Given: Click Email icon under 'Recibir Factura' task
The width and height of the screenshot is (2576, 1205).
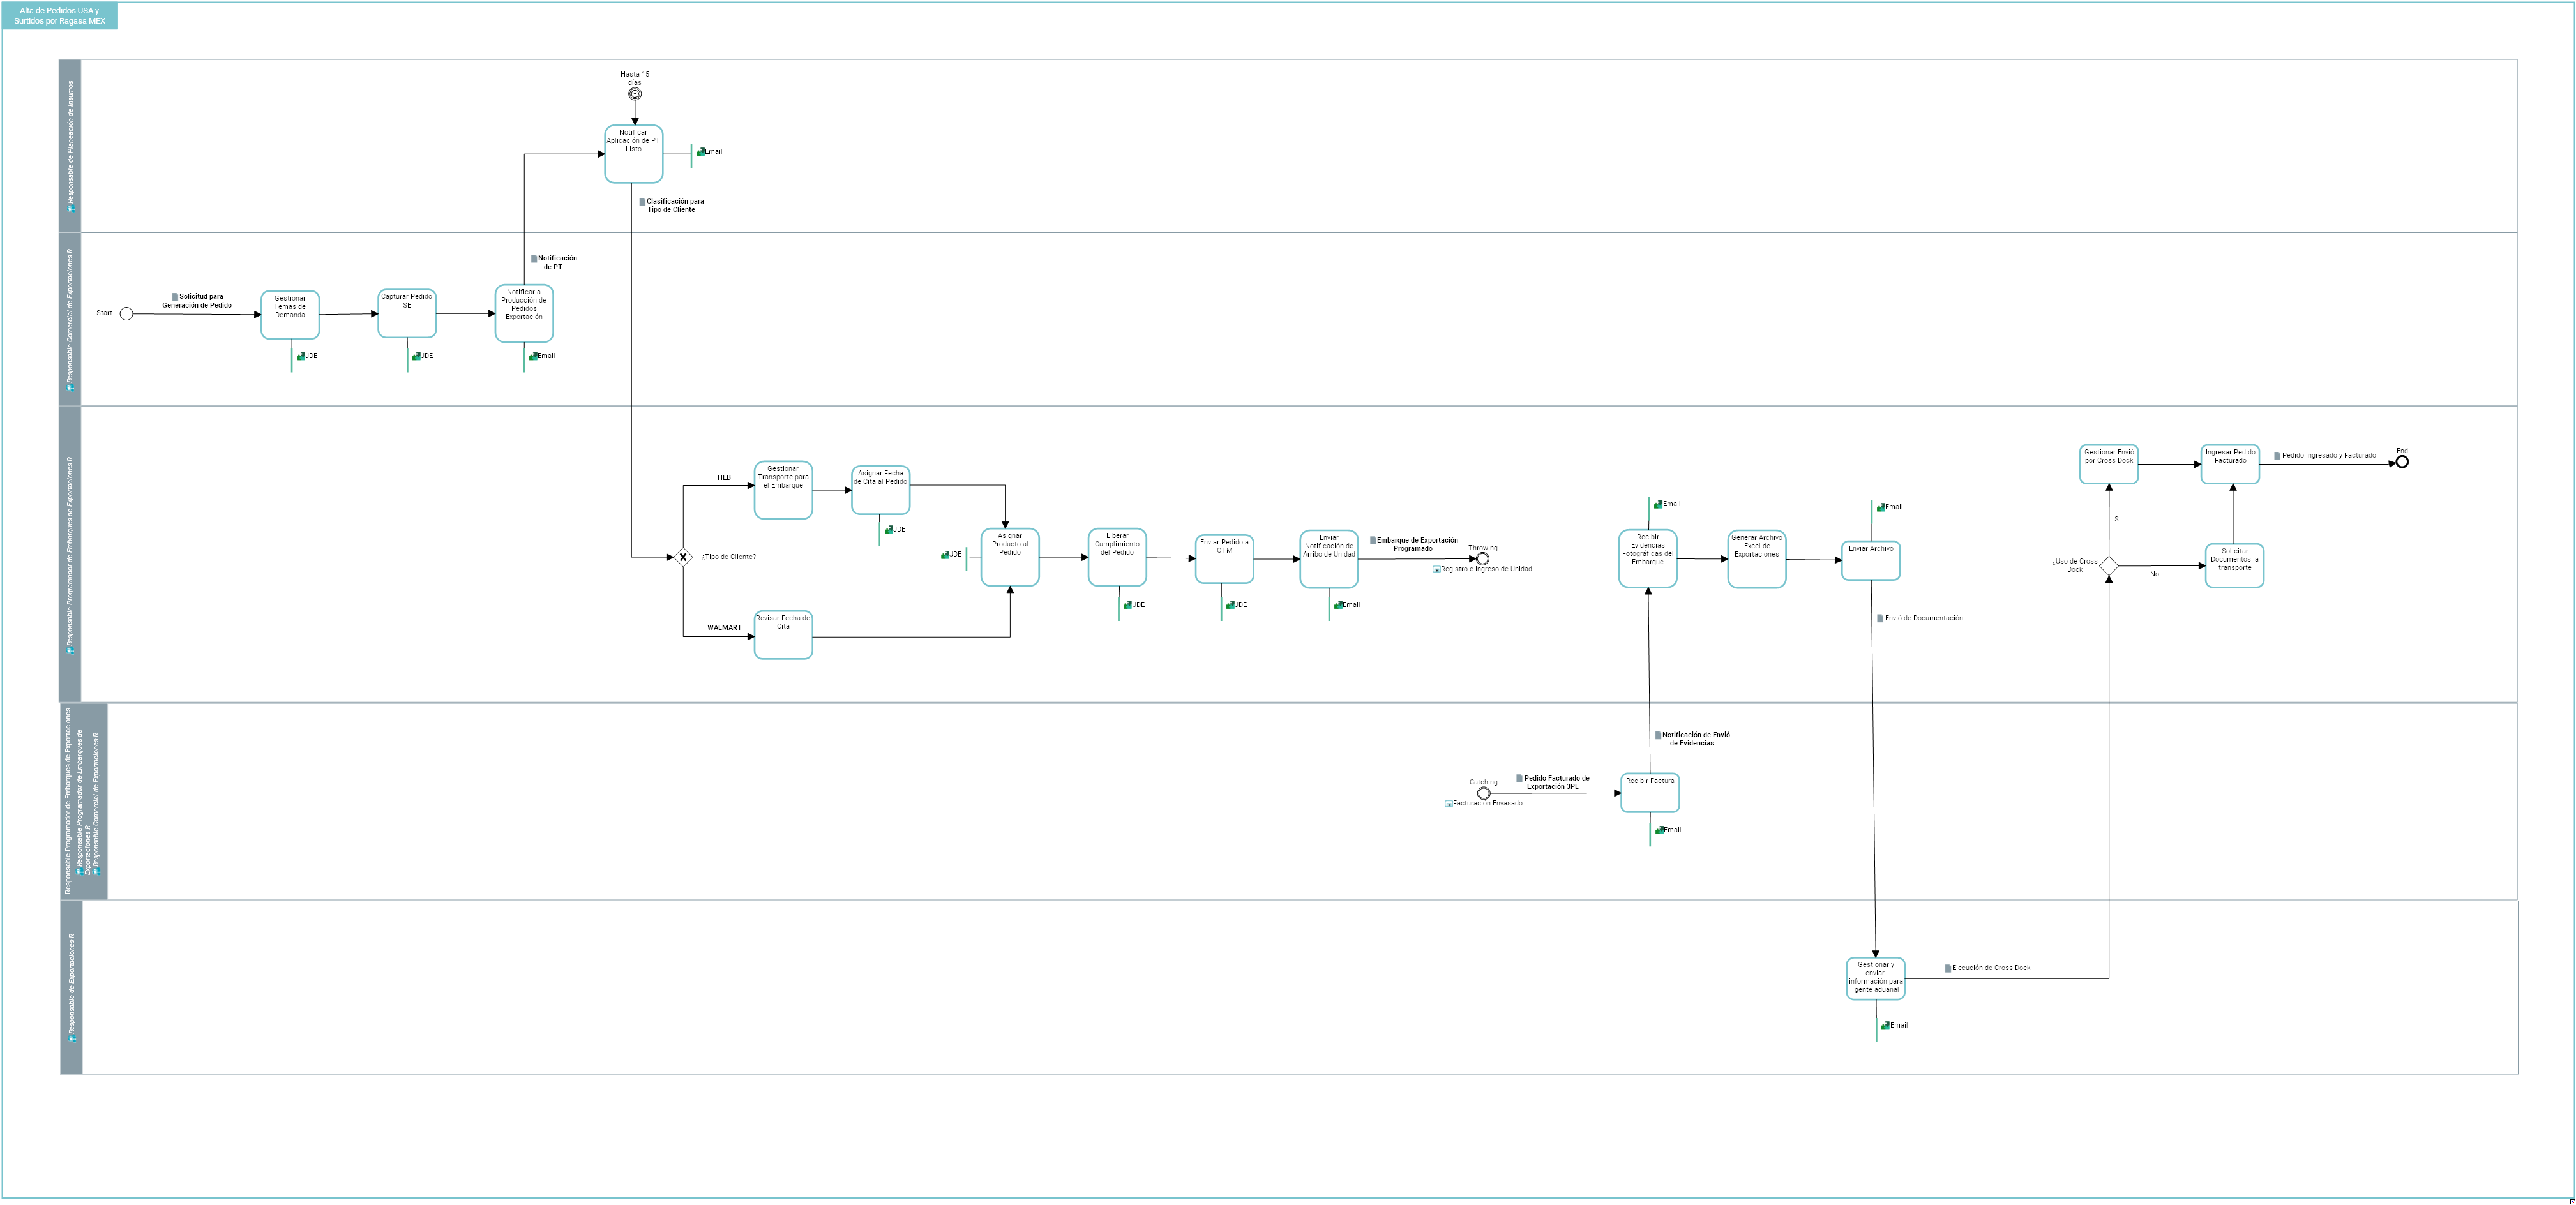Looking at the screenshot, I should (x=1659, y=830).
